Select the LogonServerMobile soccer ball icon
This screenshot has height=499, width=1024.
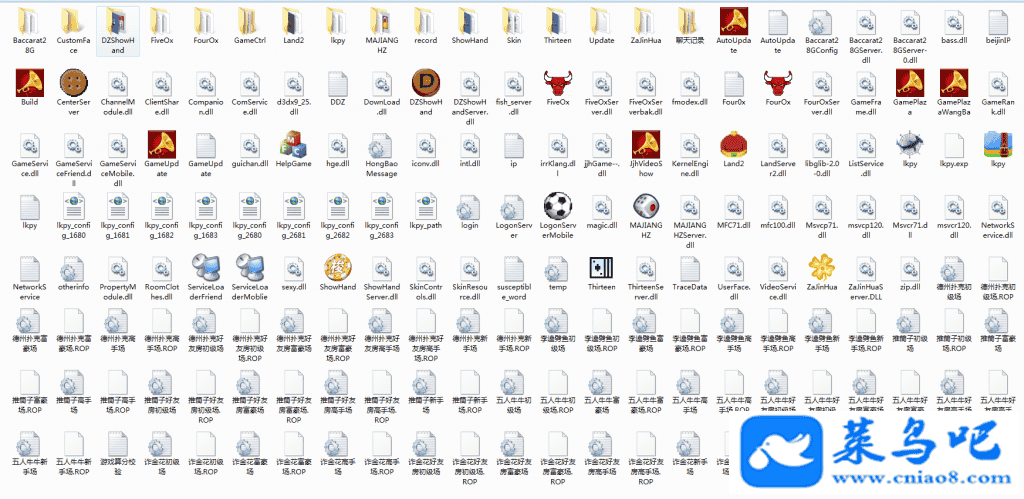coord(558,207)
